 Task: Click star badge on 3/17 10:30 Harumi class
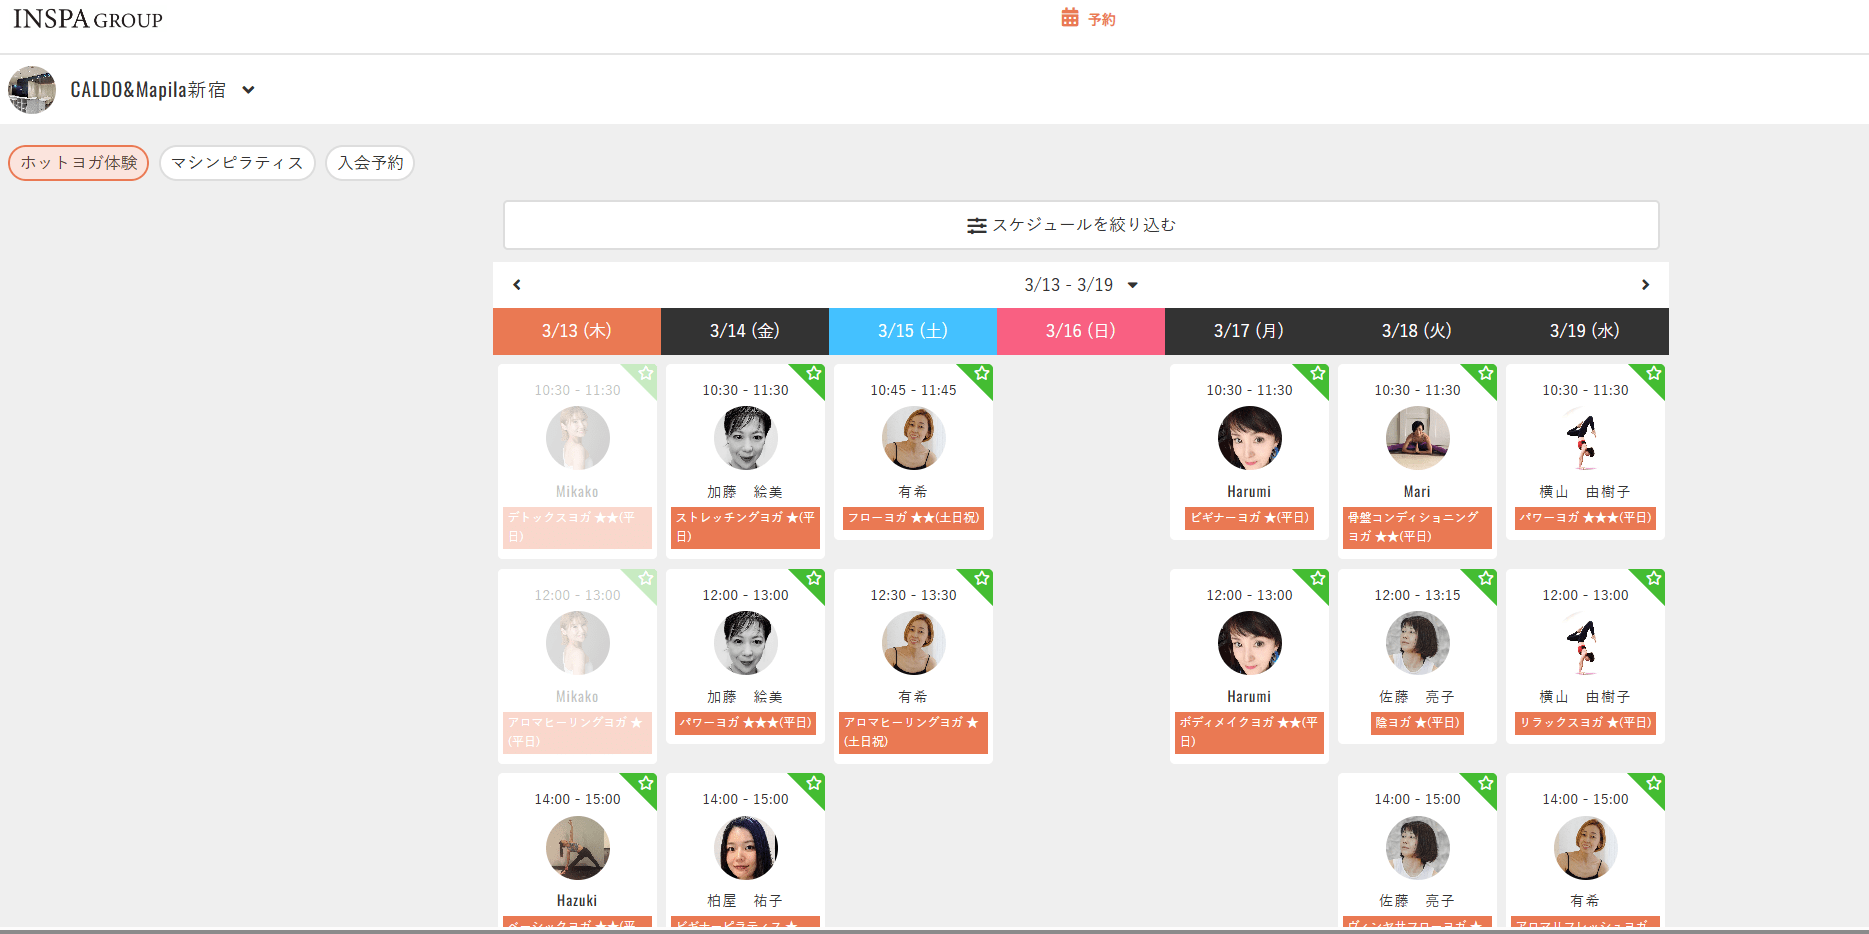(x=1318, y=374)
